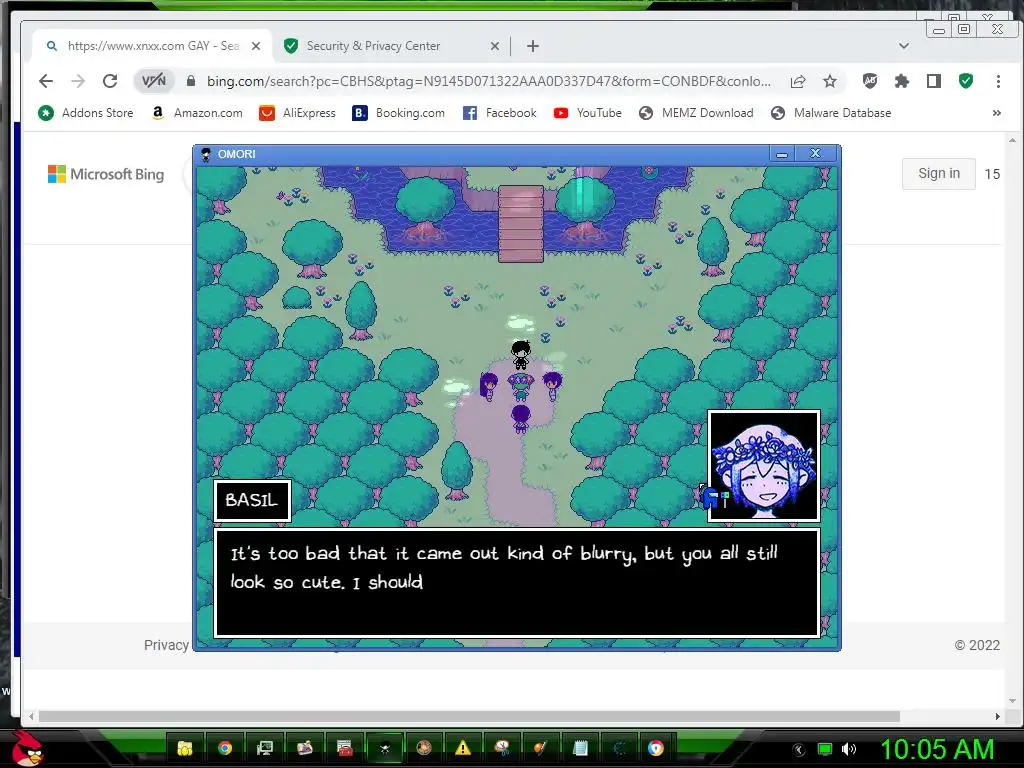The width and height of the screenshot is (1024, 768).
Task: Open the paint brush taskbar icon
Action: pos(541,748)
